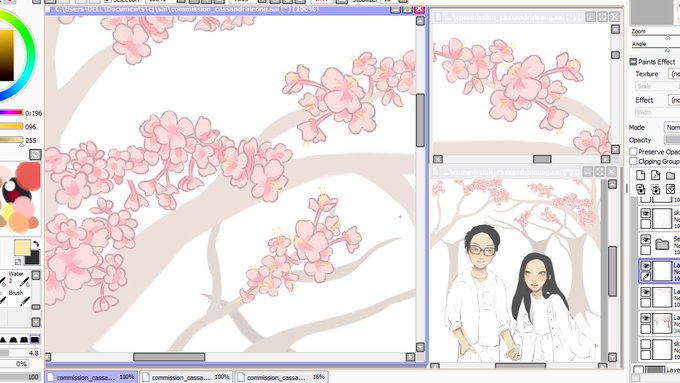The height and width of the screenshot is (383, 680).
Task: Switch to first commission_cassa tab at 100%
Action: (91, 377)
